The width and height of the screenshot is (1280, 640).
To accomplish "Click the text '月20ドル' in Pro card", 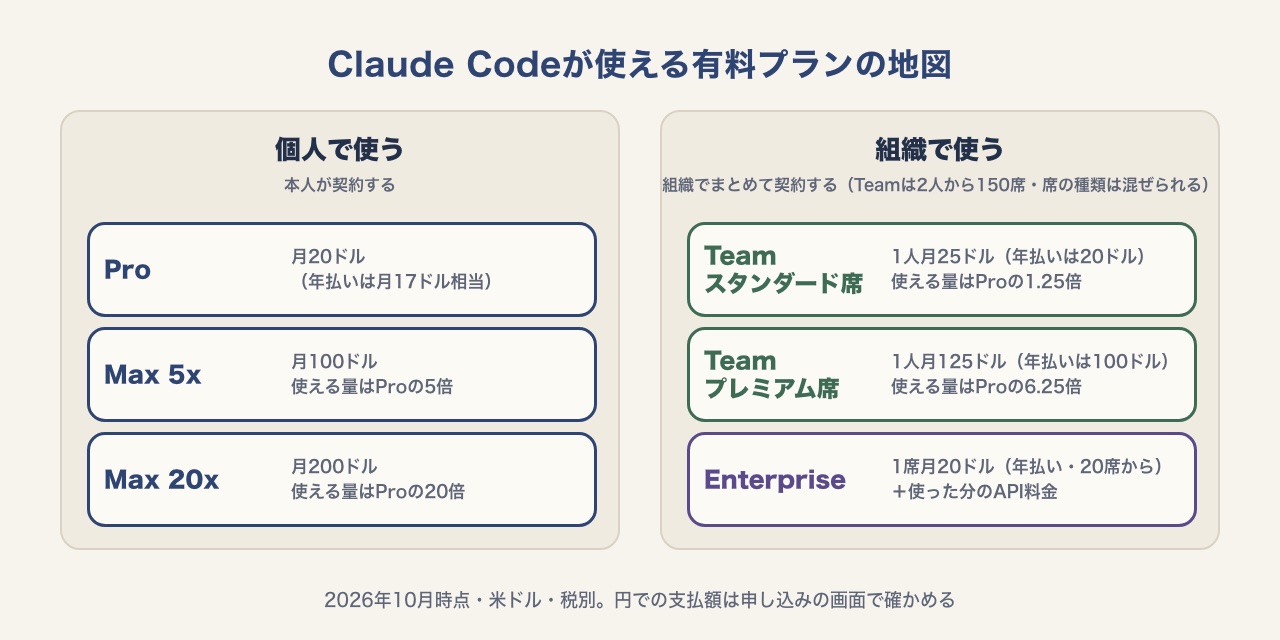I will coord(328,257).
